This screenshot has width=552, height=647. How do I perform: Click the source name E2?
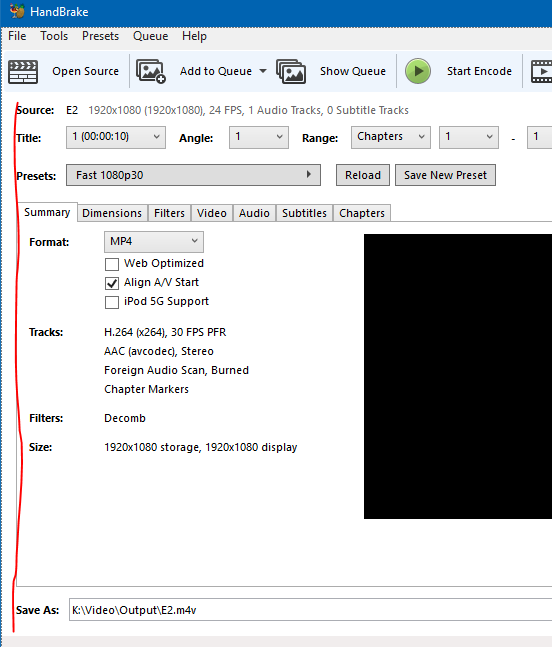point(72,110)
